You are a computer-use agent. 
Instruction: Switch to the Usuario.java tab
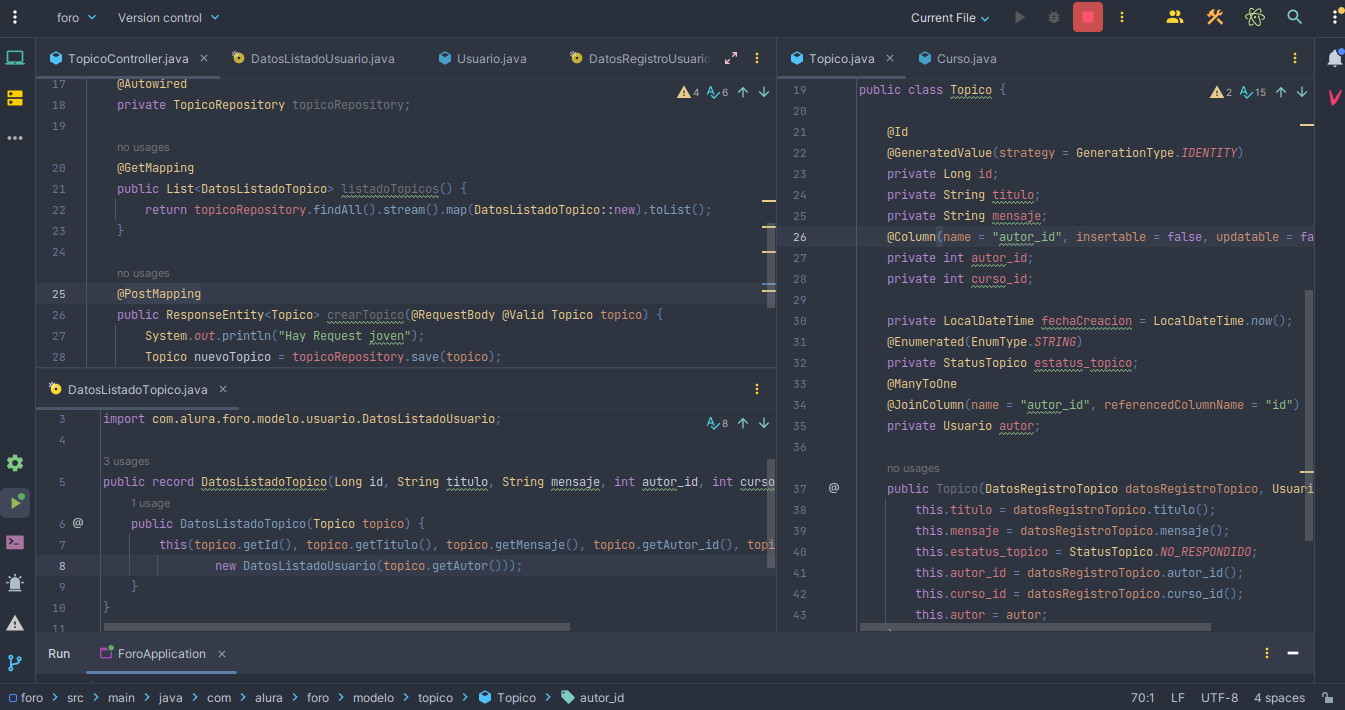(x=491, y=59)
